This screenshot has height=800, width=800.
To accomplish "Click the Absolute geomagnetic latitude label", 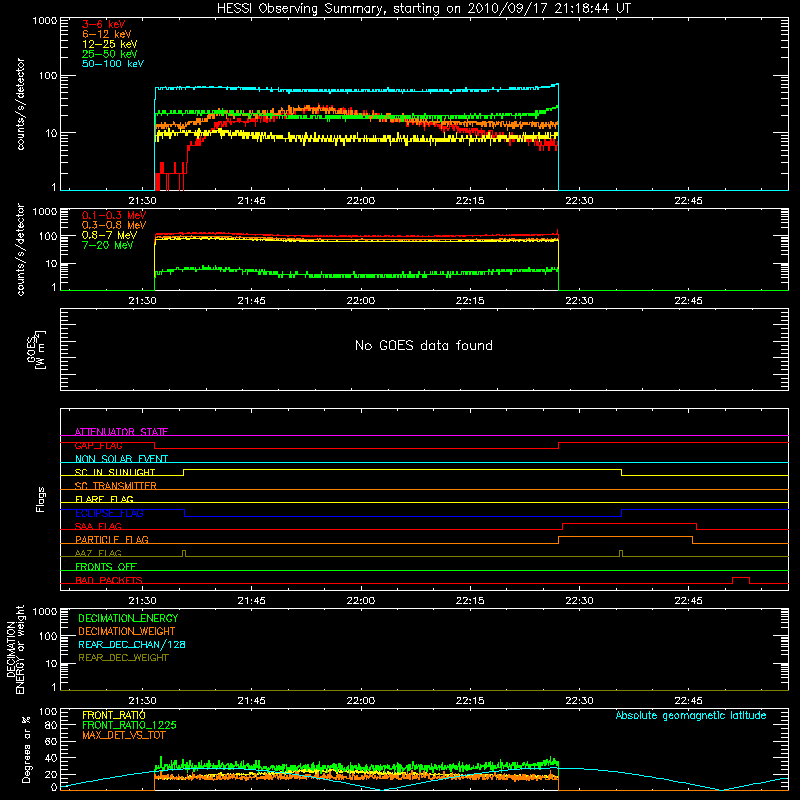I will [x=691, y=715].
